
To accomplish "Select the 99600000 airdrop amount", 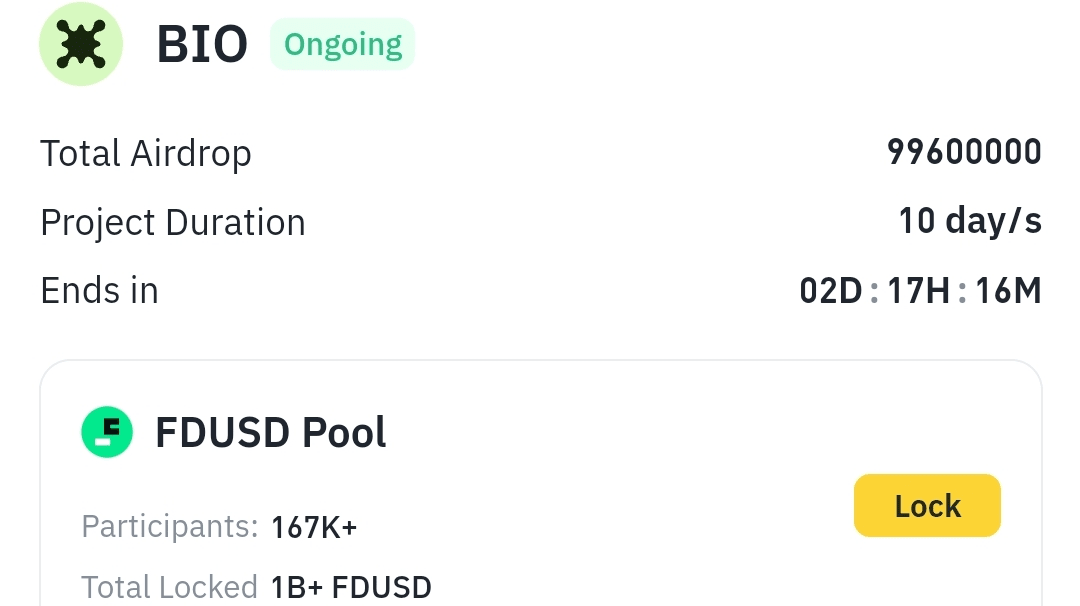I will [964, 152].
